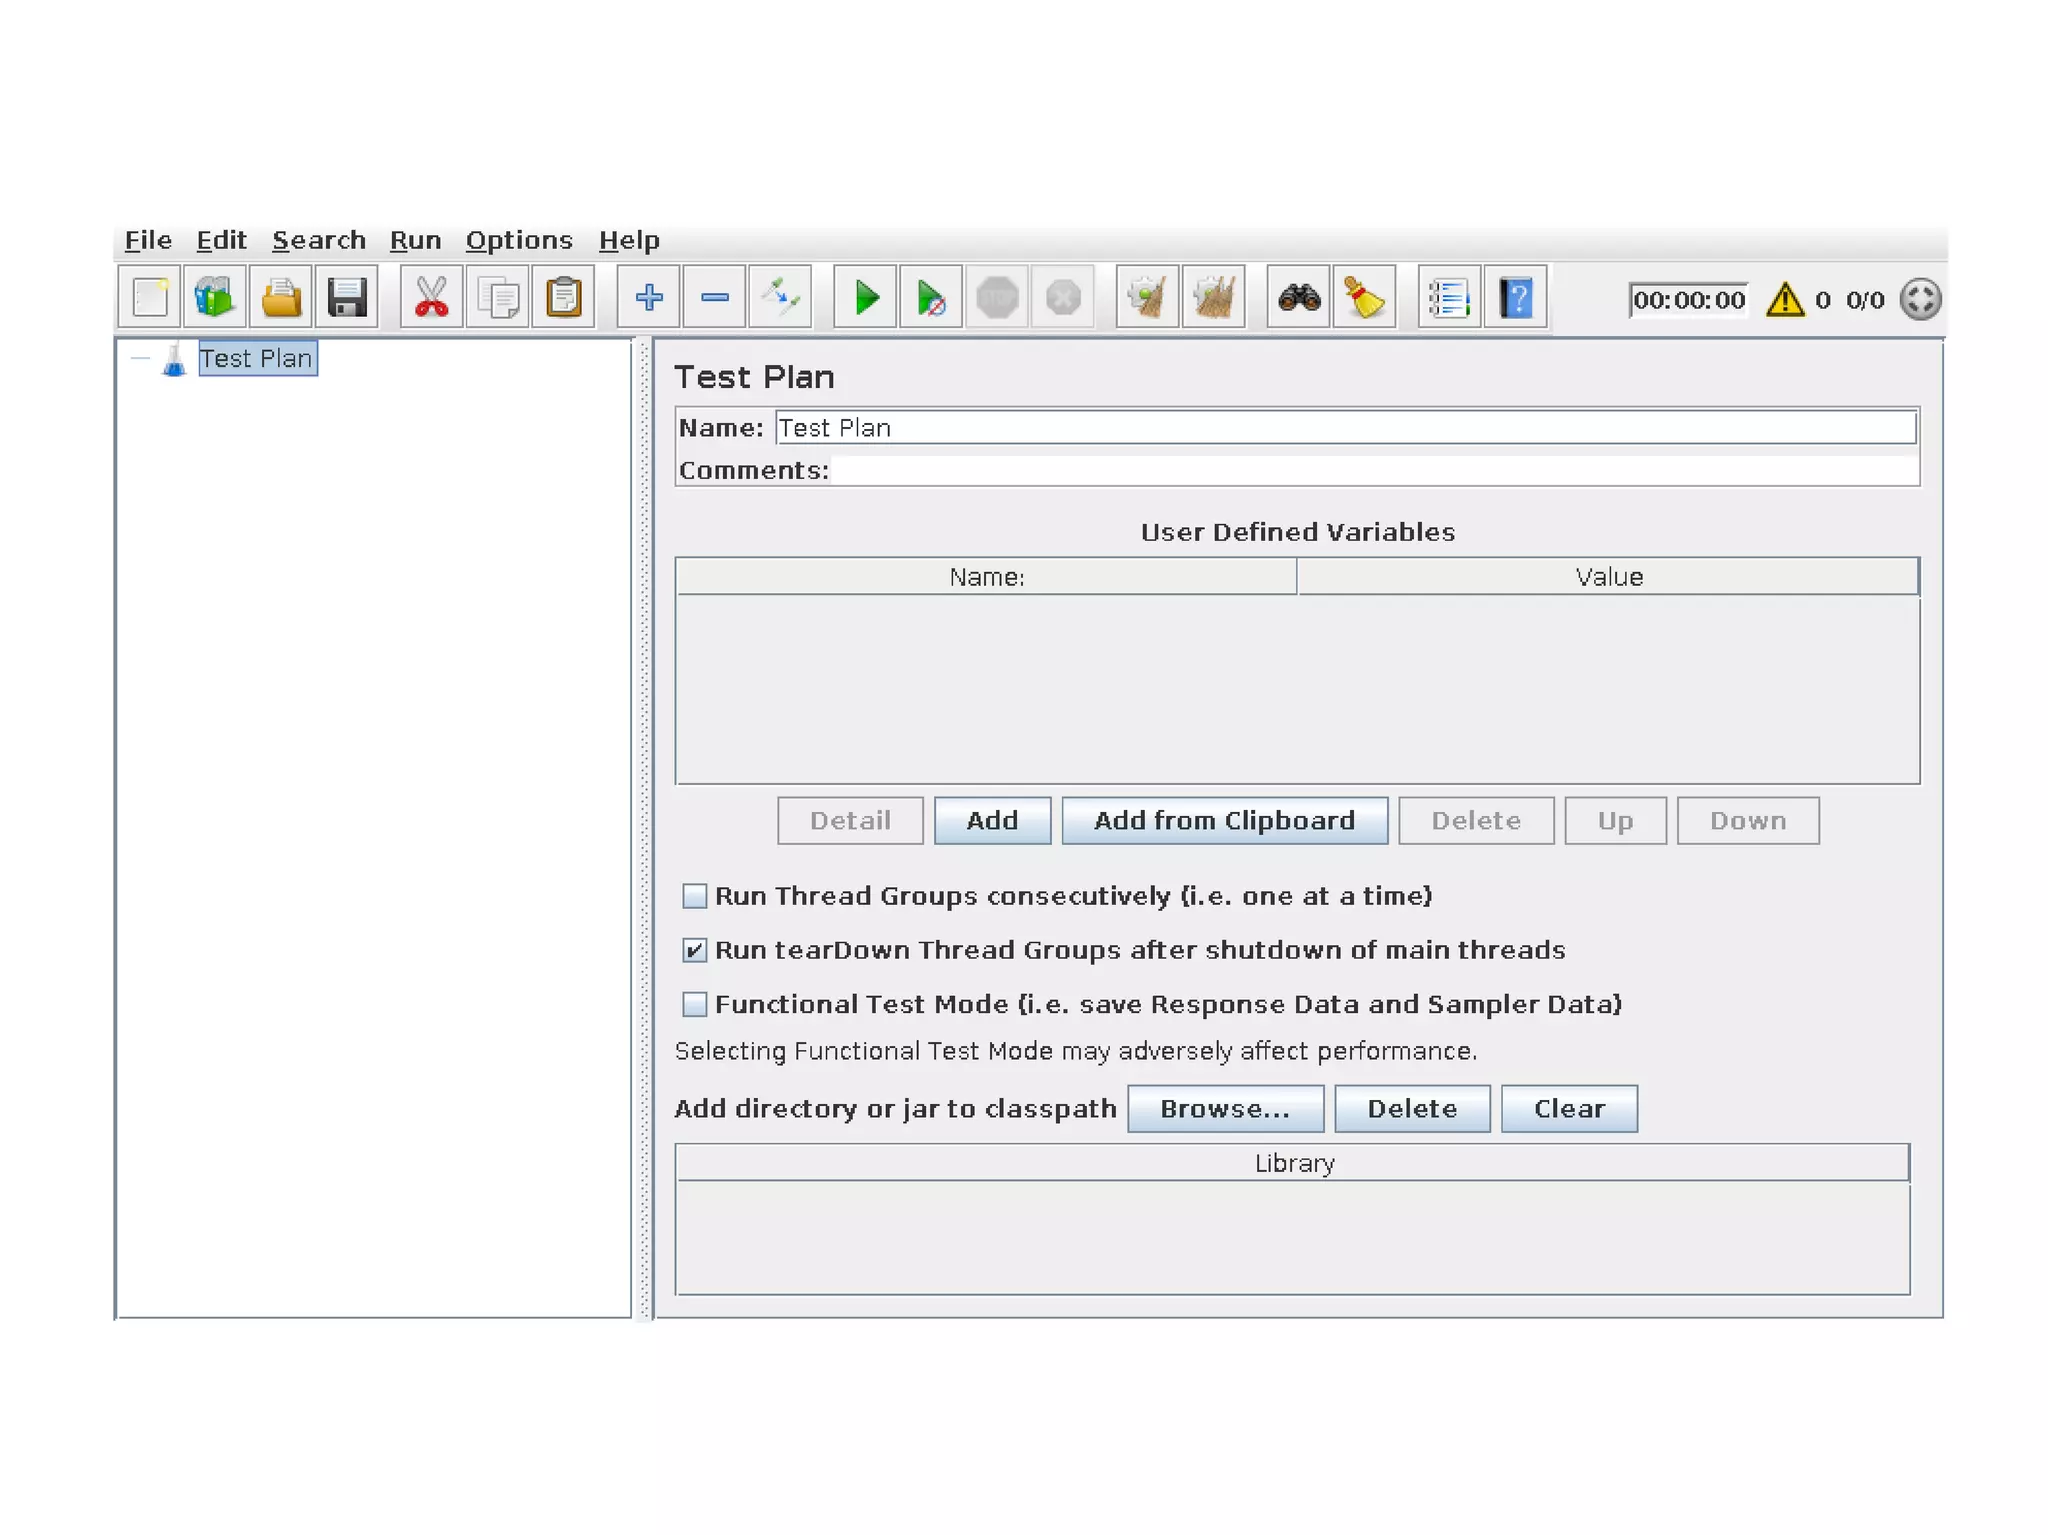Screen dimensions: 2048x1535
Task: Click the Name text field
Action: coord(1345,428)
